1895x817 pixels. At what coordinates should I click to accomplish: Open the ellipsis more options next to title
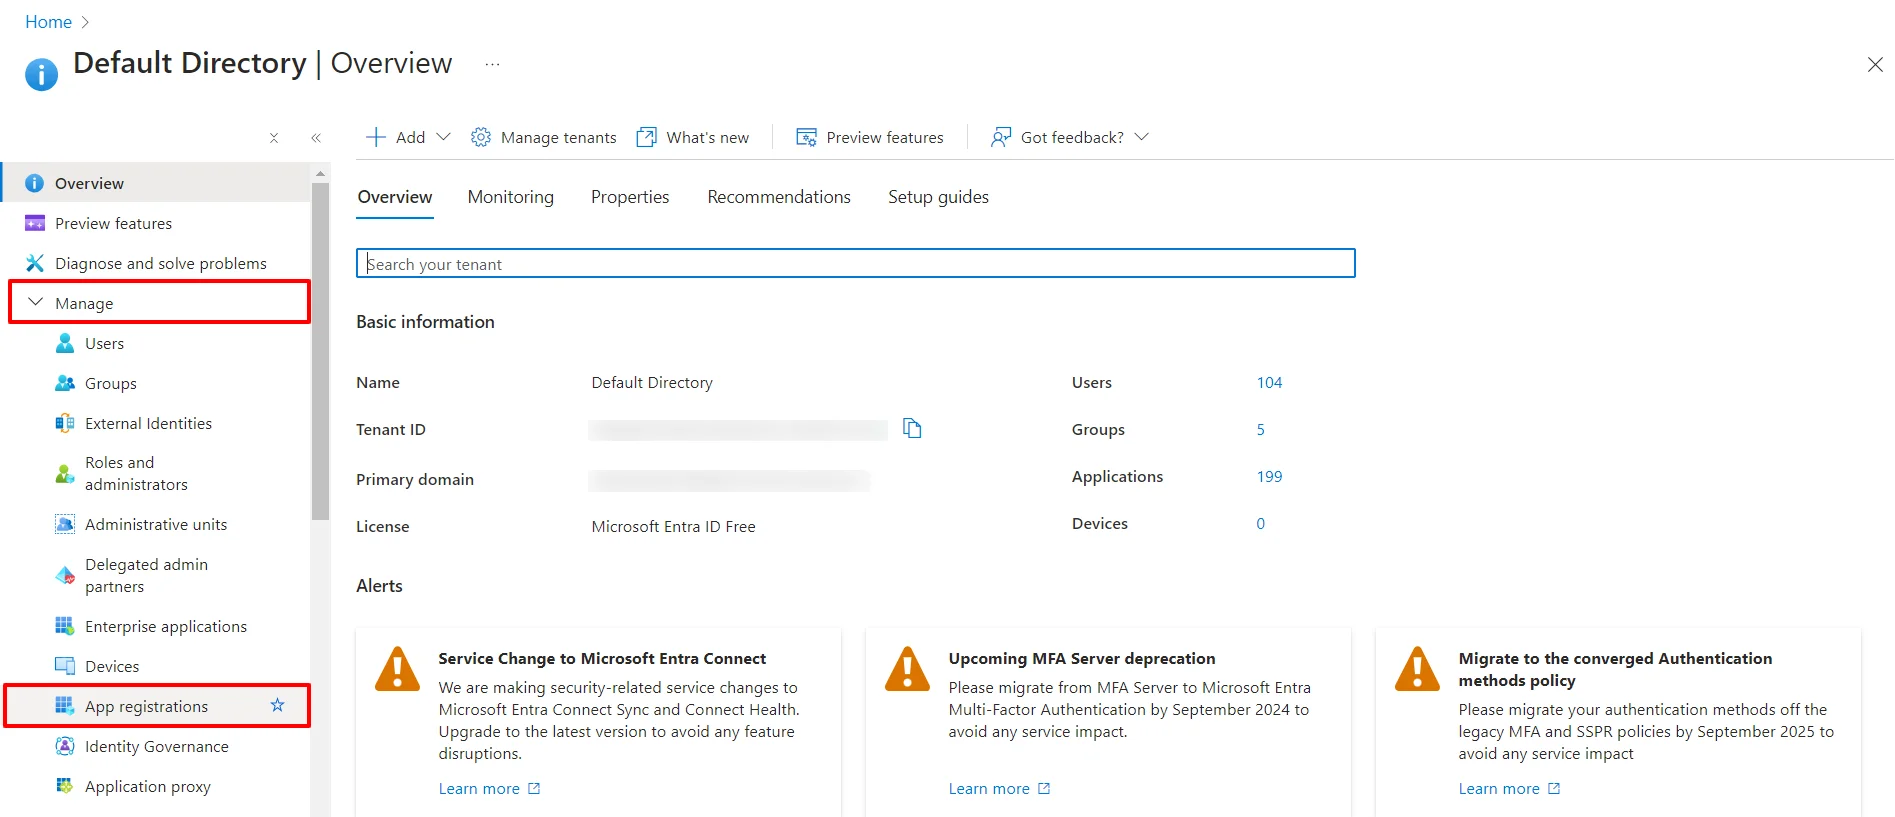[492, 64]
